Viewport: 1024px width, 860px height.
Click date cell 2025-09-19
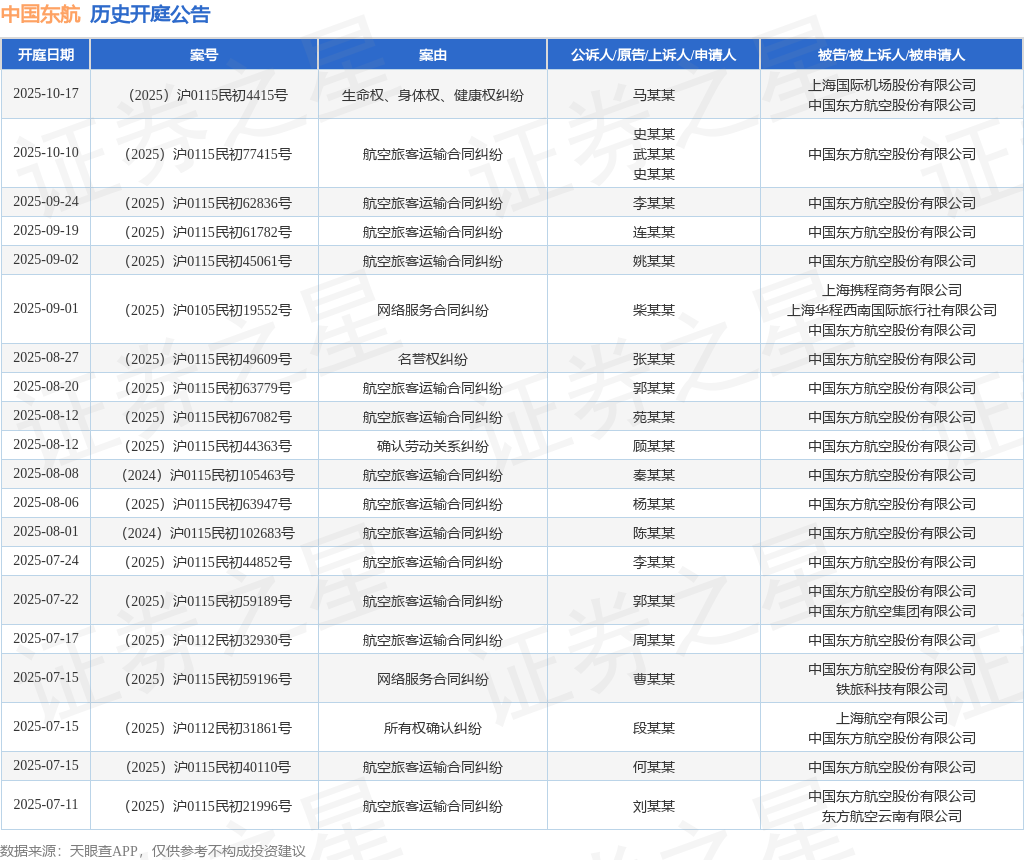click(x=46, y=230)
